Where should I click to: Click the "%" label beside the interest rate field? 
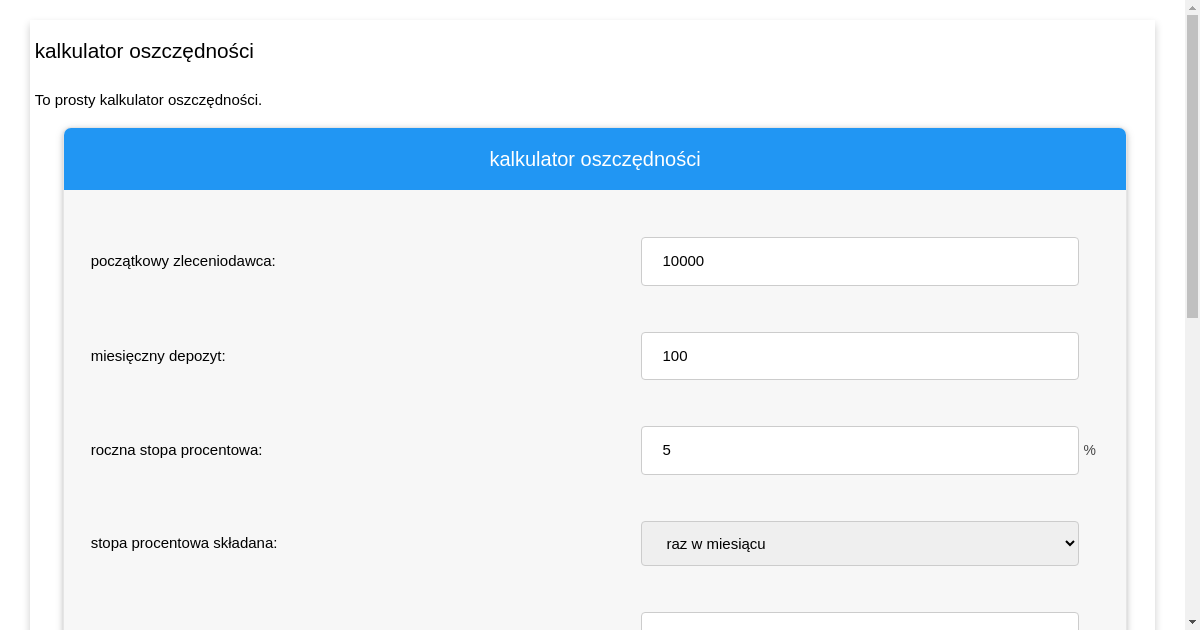[1089, 450]
